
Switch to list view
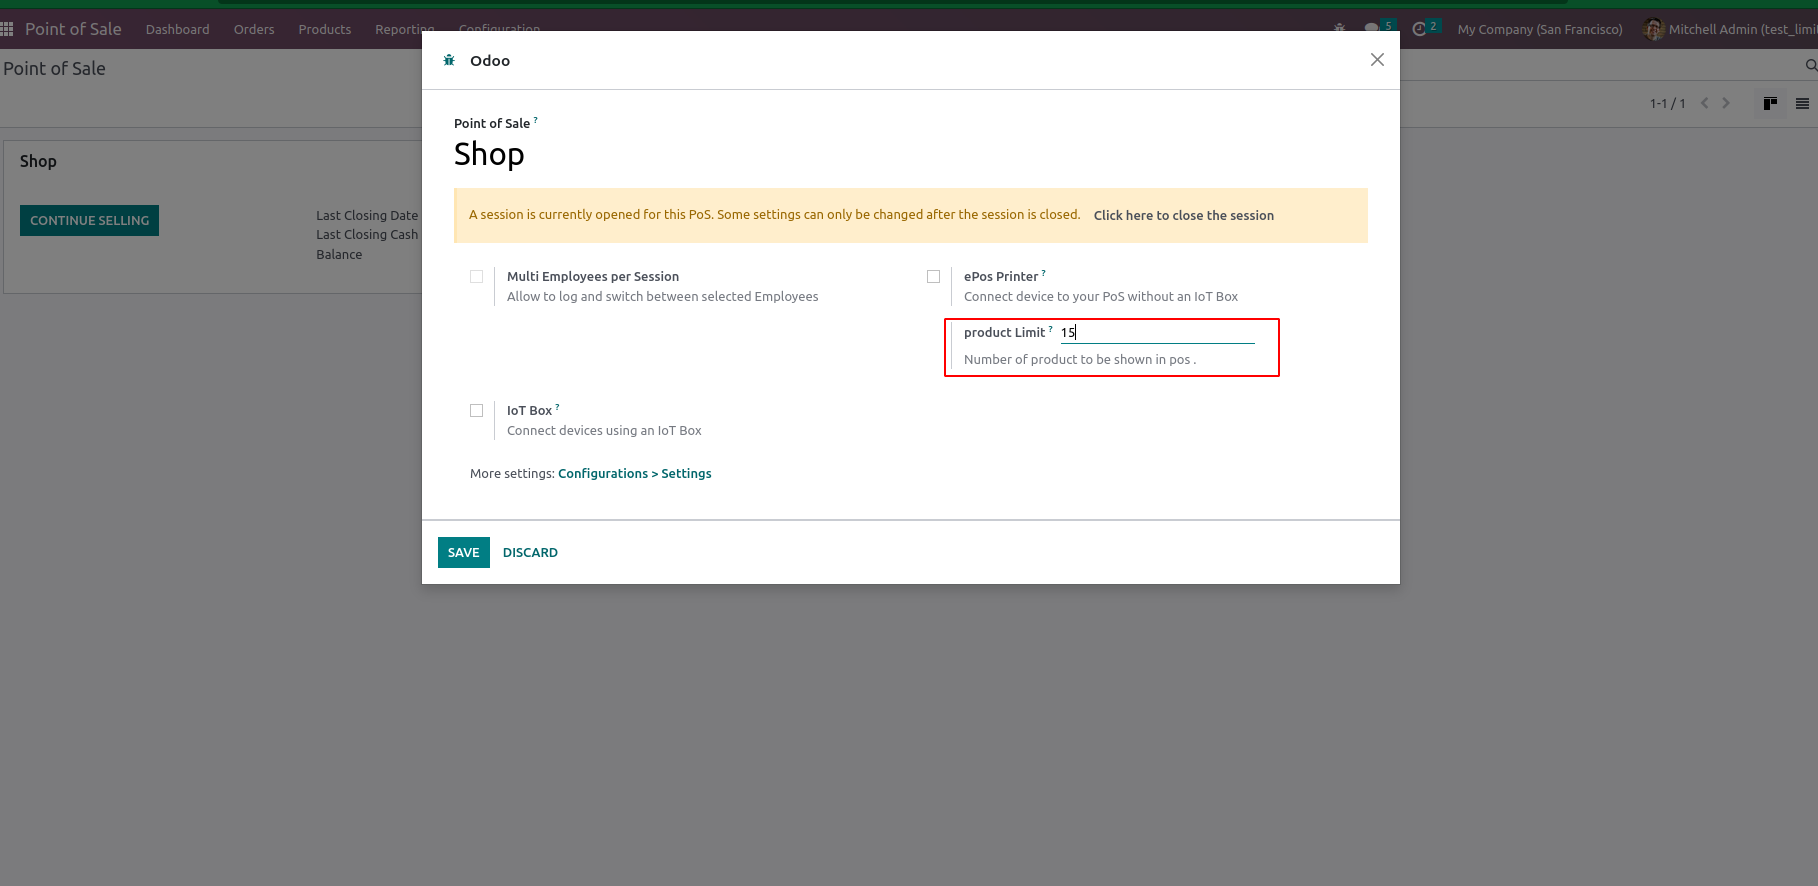(x=1802, y=103)
